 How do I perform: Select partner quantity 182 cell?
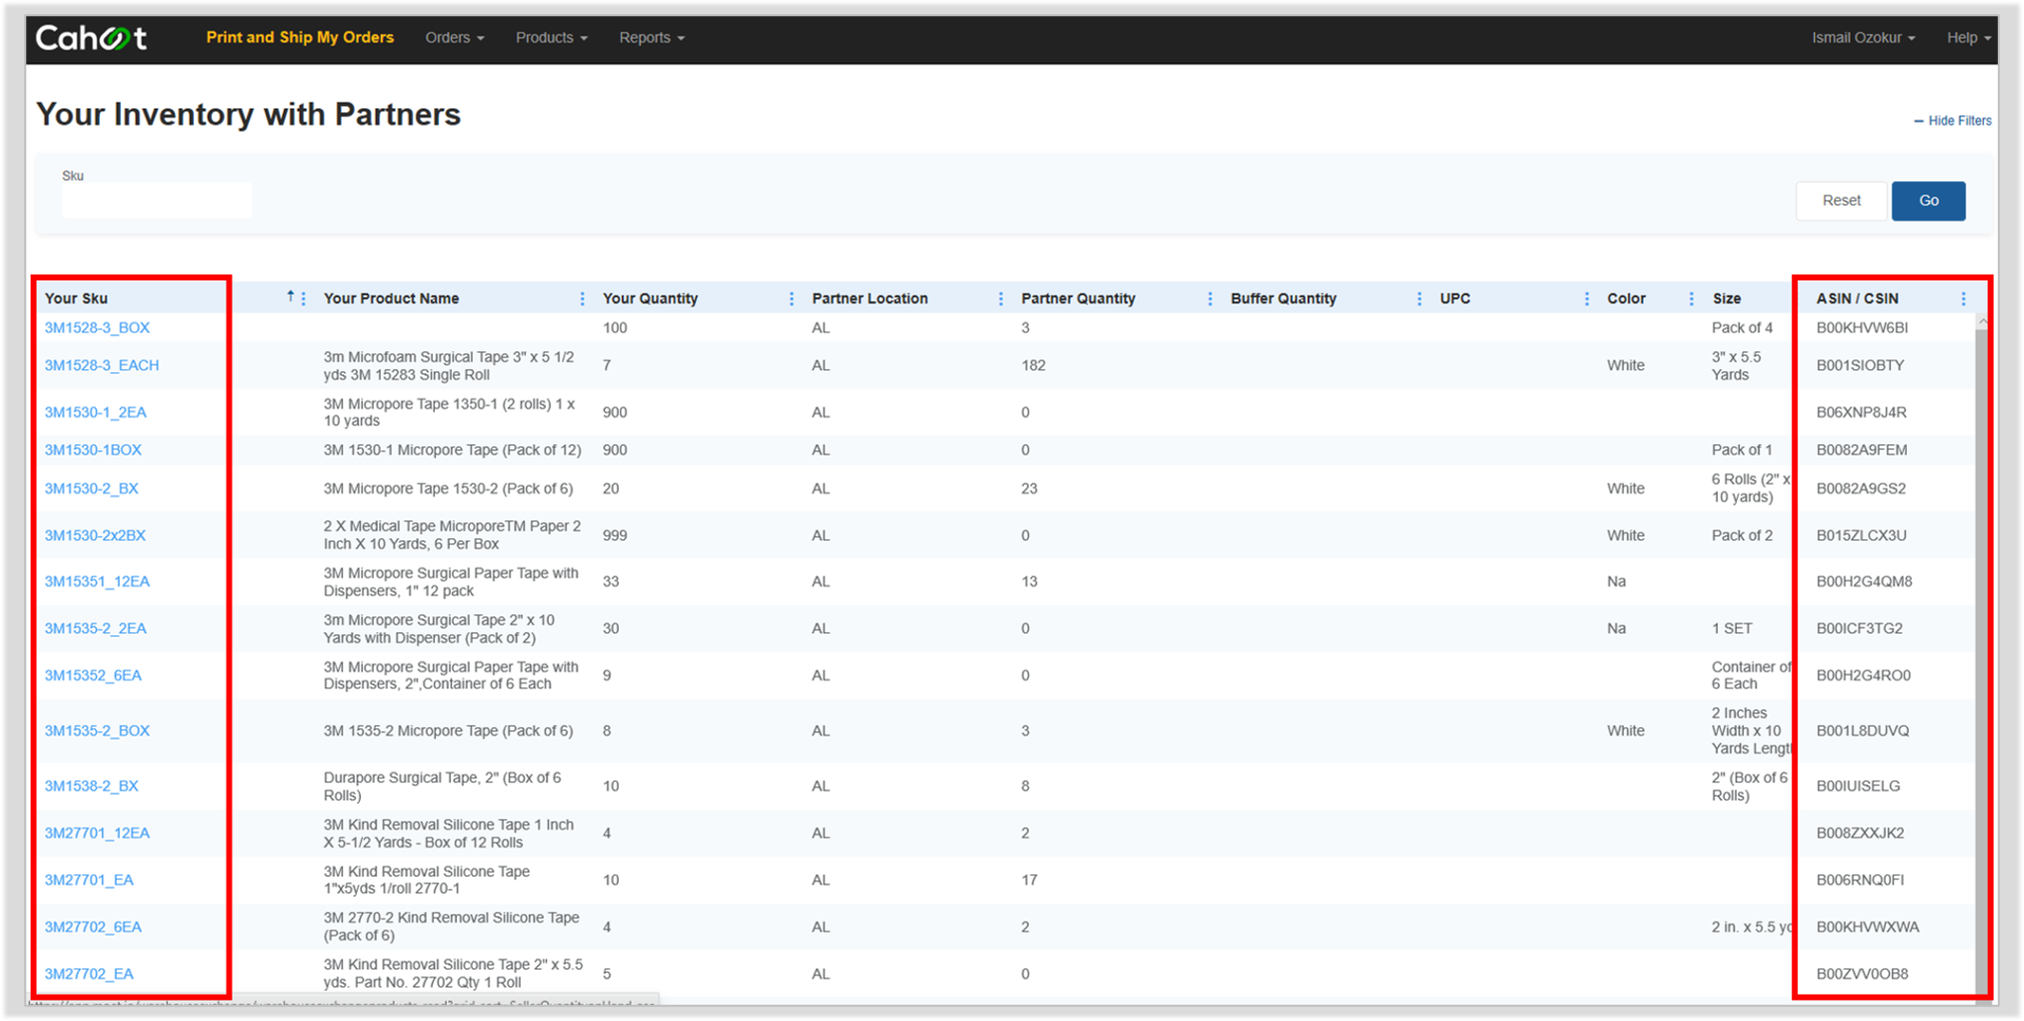point(1033,365)
